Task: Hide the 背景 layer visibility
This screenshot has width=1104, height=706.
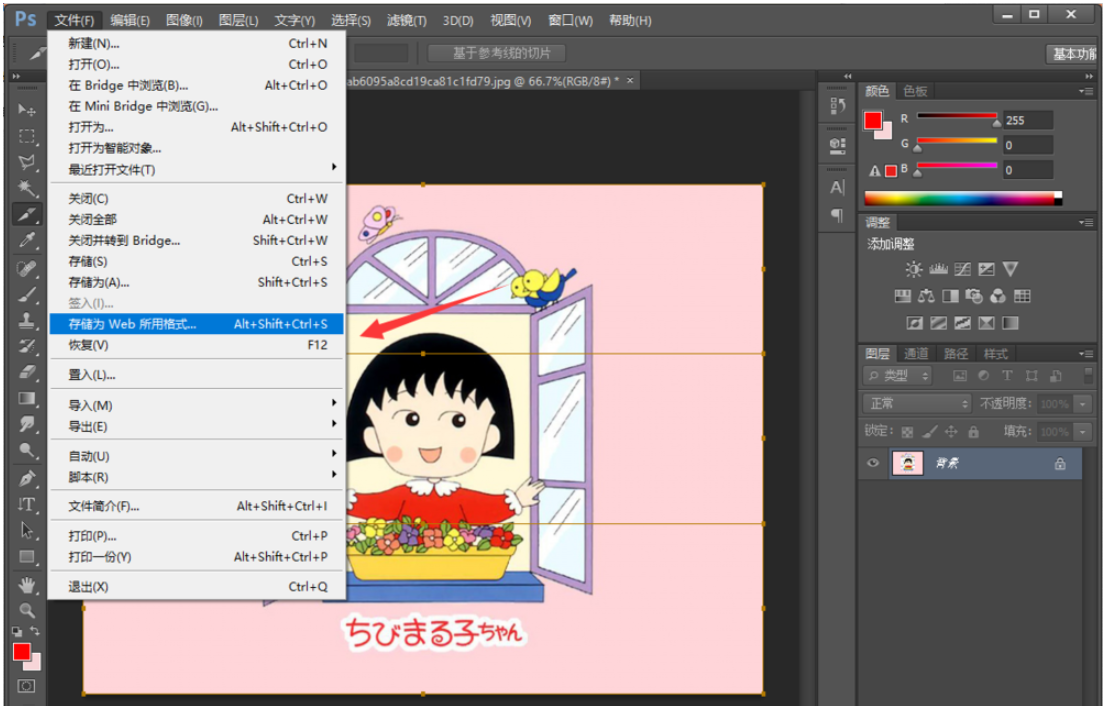Action: click(873, 462)
